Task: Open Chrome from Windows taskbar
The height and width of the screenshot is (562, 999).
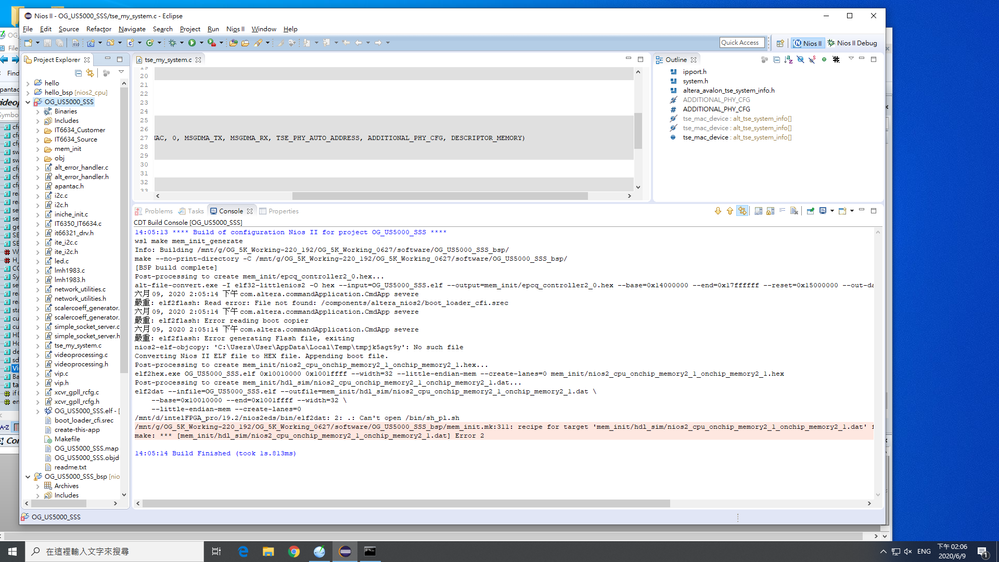Action: point(294,551)
